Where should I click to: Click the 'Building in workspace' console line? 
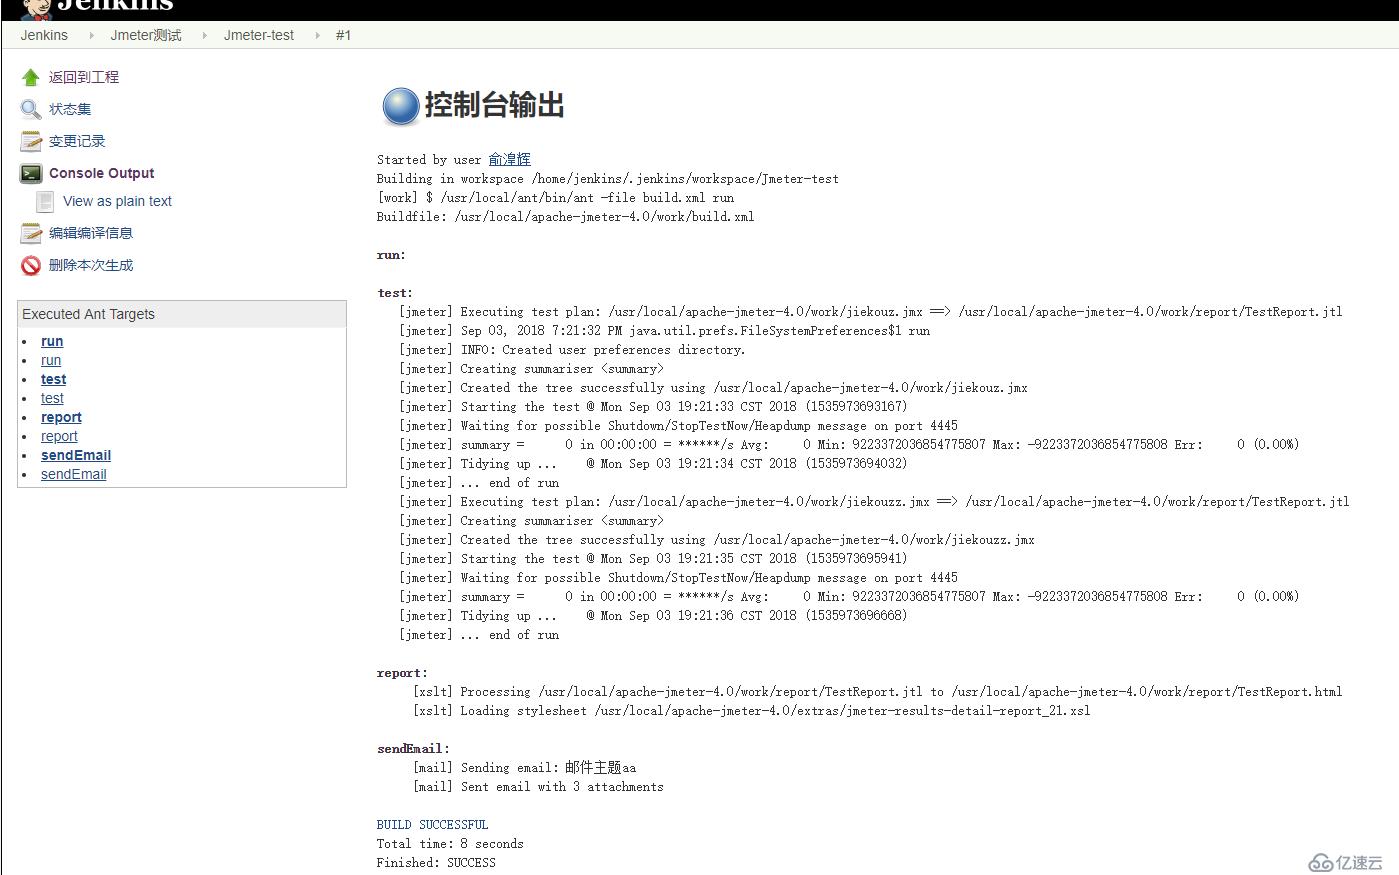click(x=608, y=179)
